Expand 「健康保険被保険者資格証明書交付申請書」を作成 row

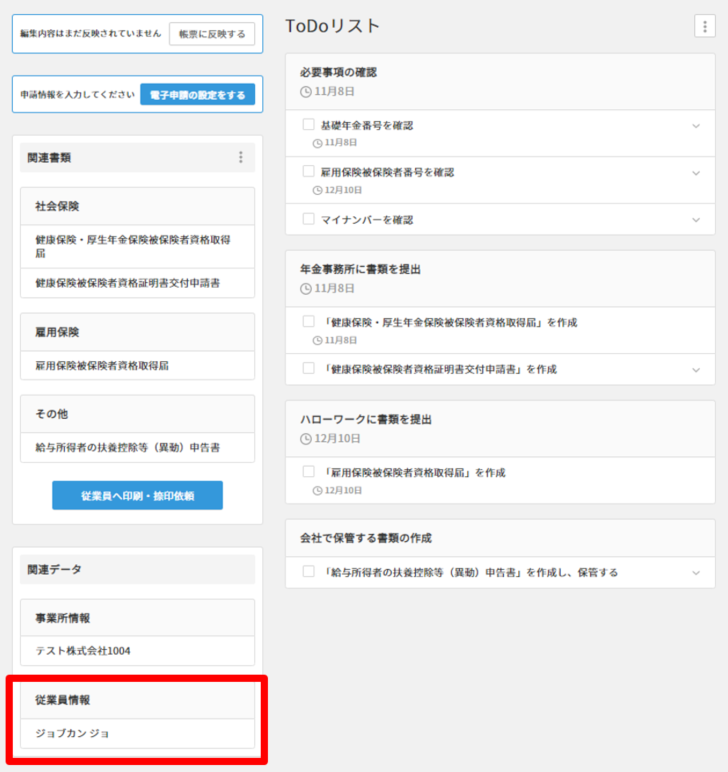[696, 369]
